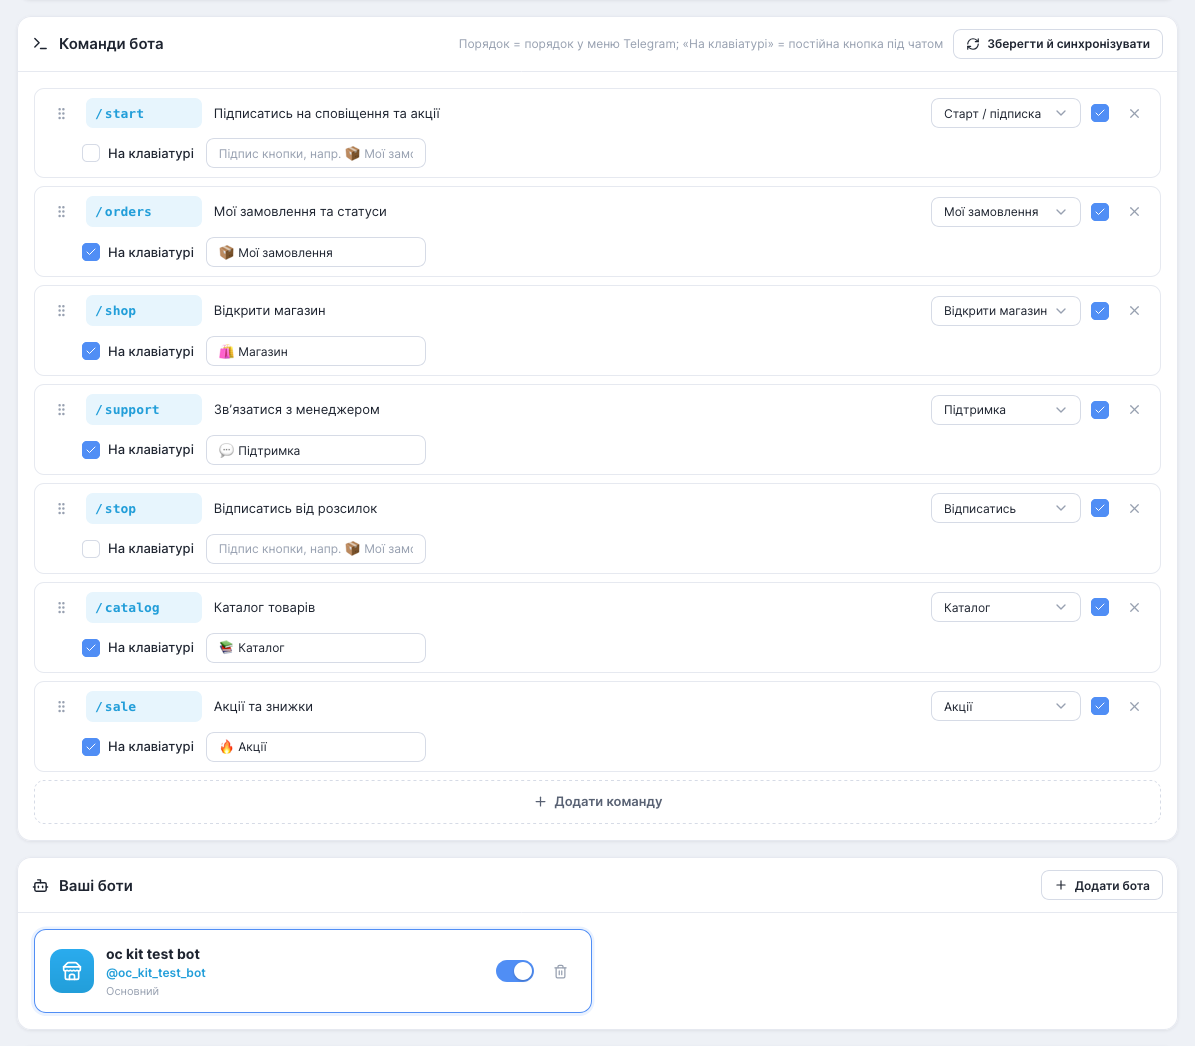This screenshot has width=1195, height=1046.
Task: Click keyboard label field for /start
Action: click(316, 153)
